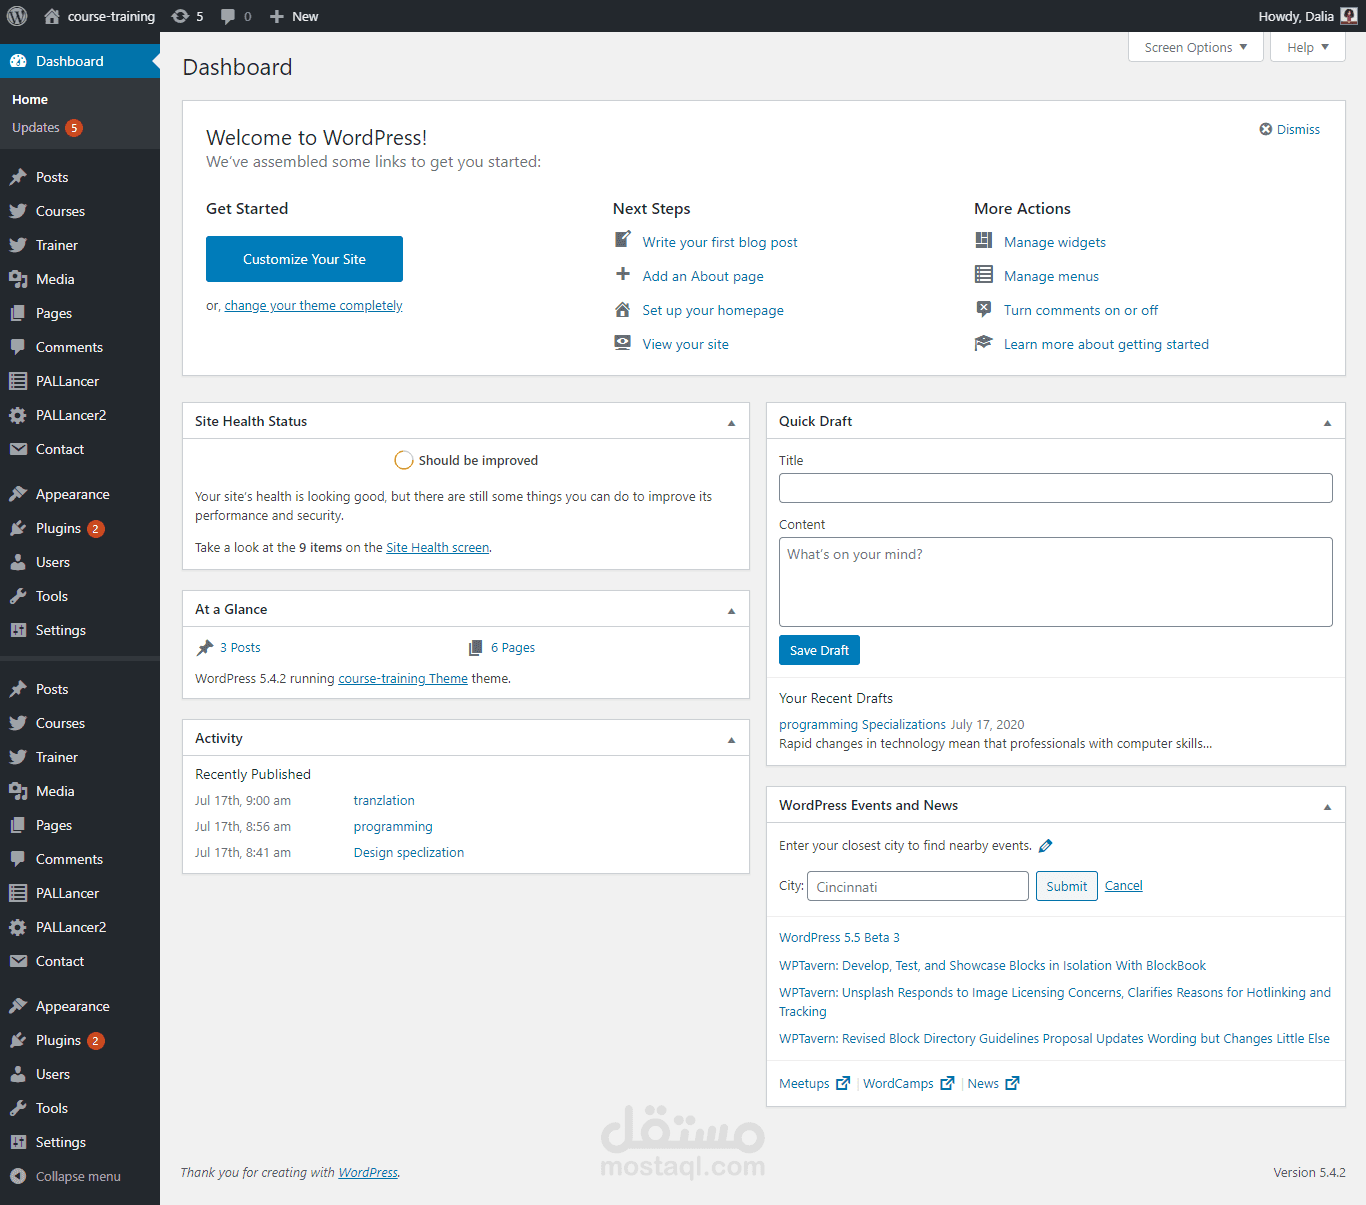Screen dimensions: 1366x1205
Task: Expand the Help tab dropdown
Action: click(x=1308, y=47)
